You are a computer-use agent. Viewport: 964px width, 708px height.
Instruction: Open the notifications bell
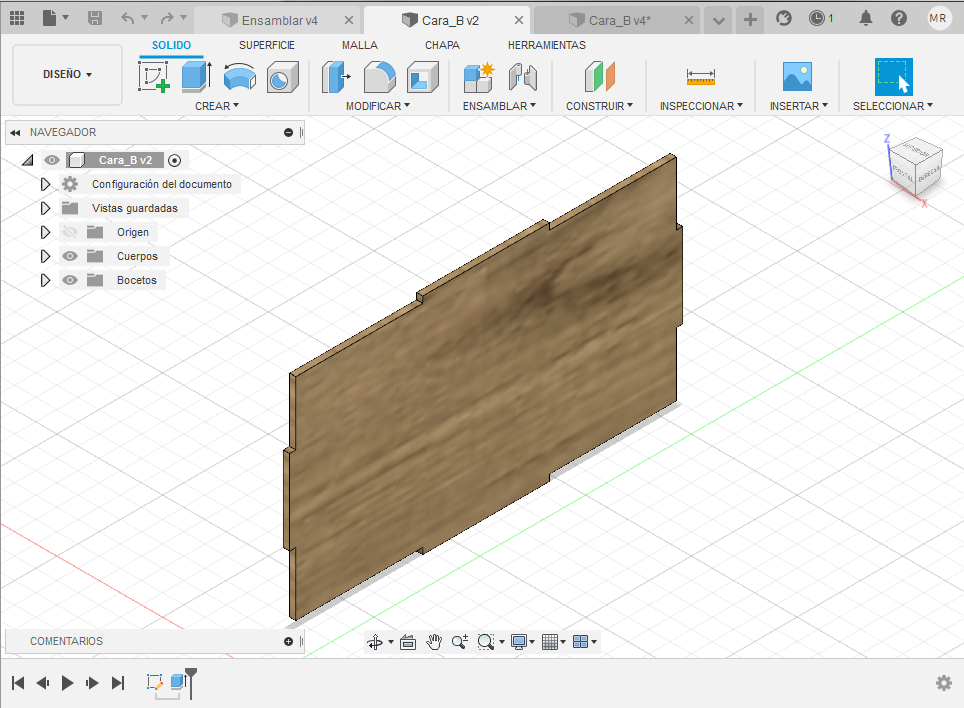point(866,18)
